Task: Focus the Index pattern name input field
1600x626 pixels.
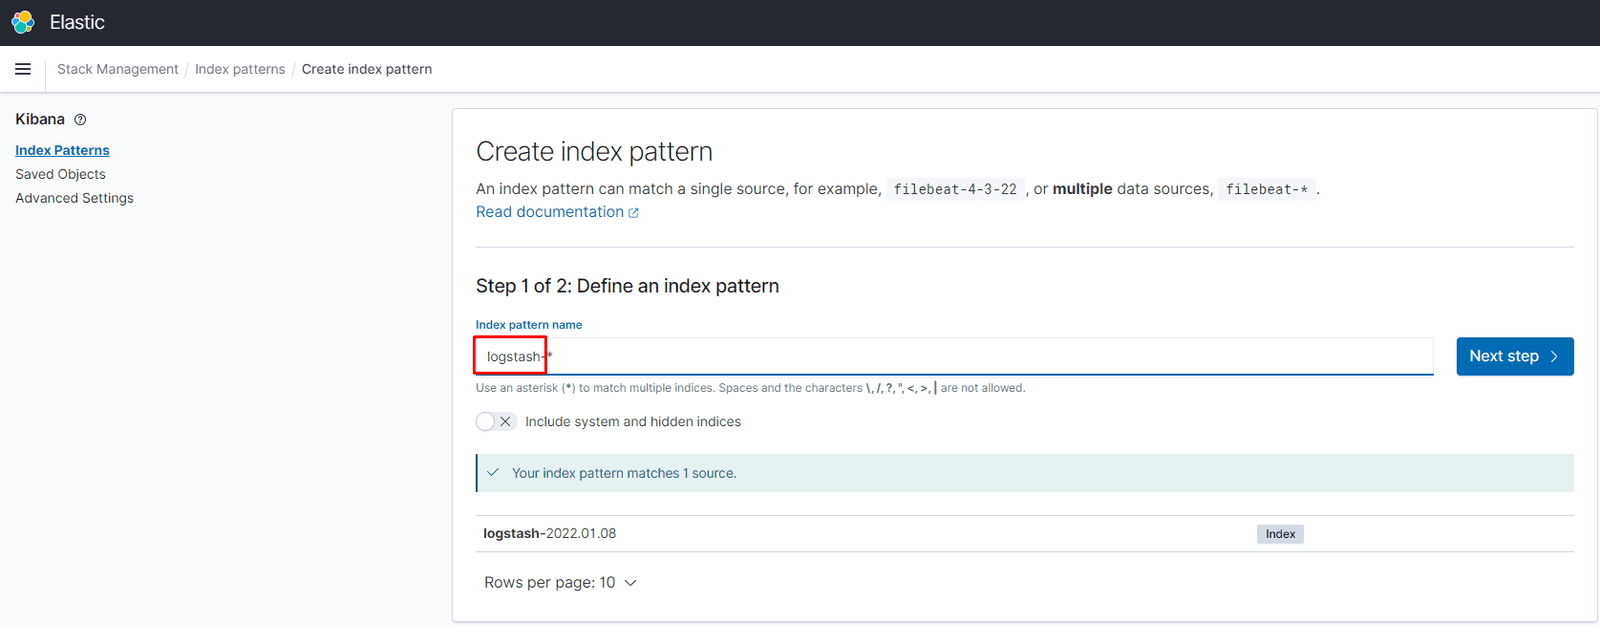Action: pyautogui.click(x=954, y=357)
